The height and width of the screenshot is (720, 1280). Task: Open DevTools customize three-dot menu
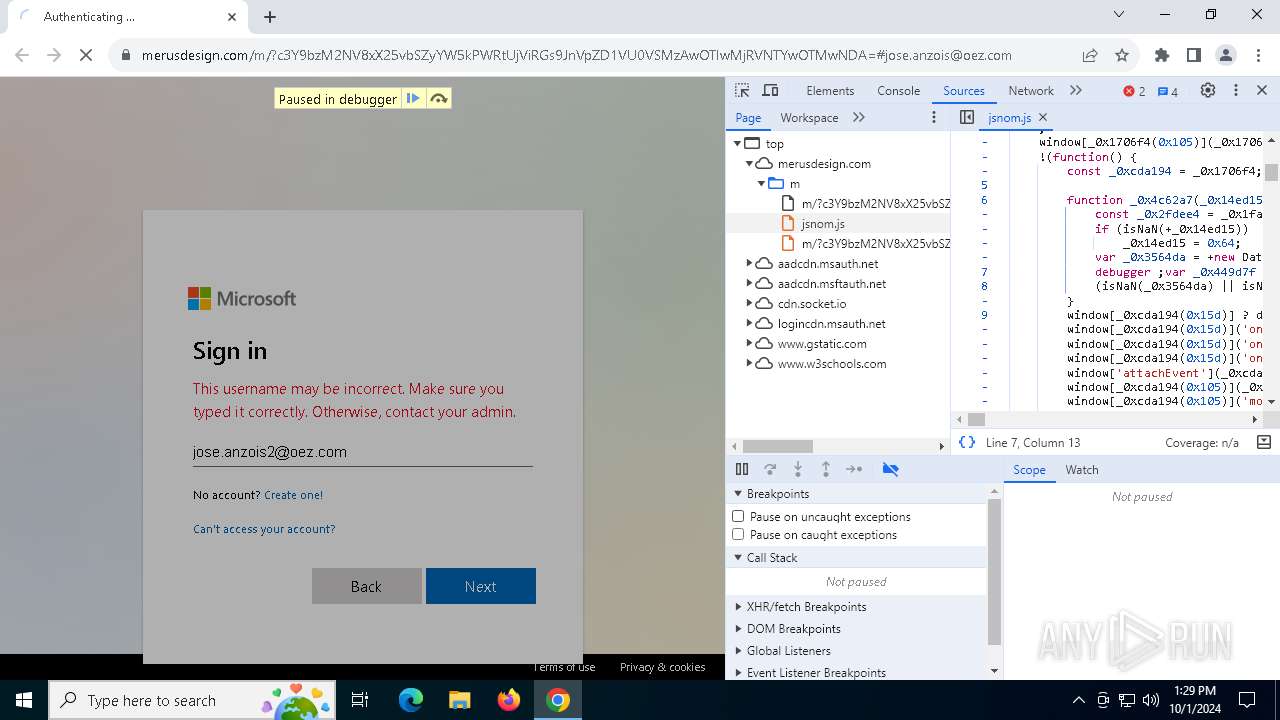click(x=1235, y=90)
